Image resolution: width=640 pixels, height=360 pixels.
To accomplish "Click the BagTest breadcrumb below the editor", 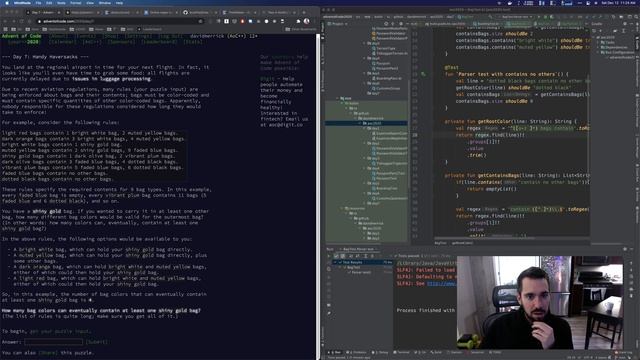I will (440, 243).
